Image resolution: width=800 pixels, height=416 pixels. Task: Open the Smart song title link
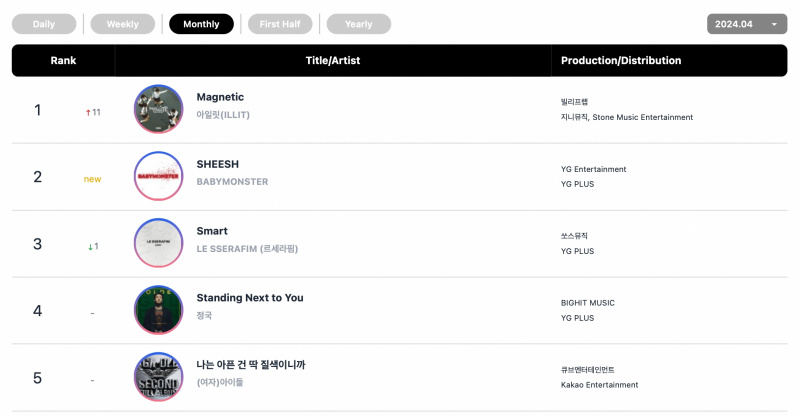point(212,231)
